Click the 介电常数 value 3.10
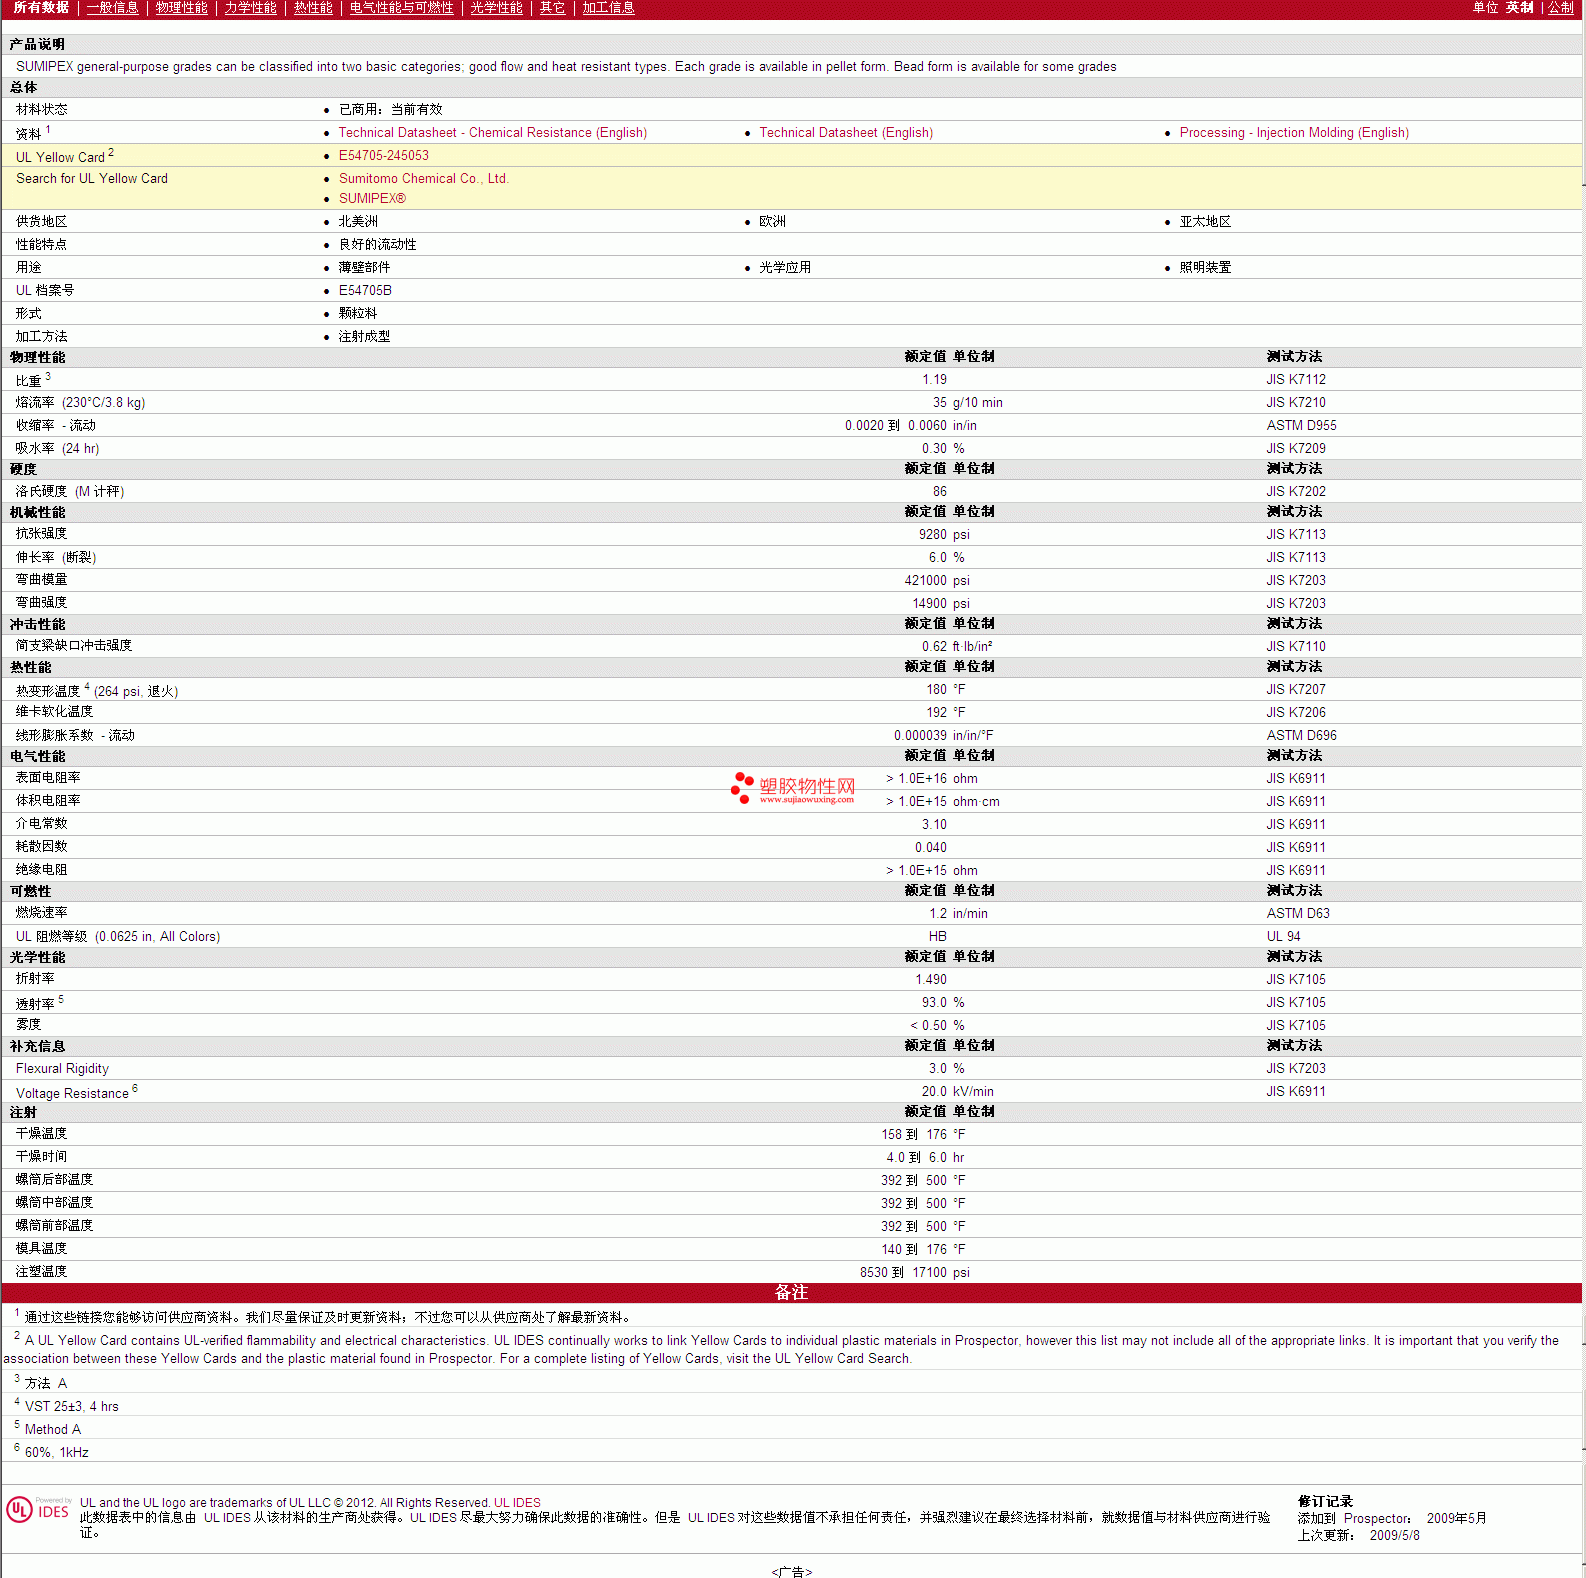Image resolution: width=1586 pixels, height=1578 pixels. pyautogui.click(x=934, y=825)
